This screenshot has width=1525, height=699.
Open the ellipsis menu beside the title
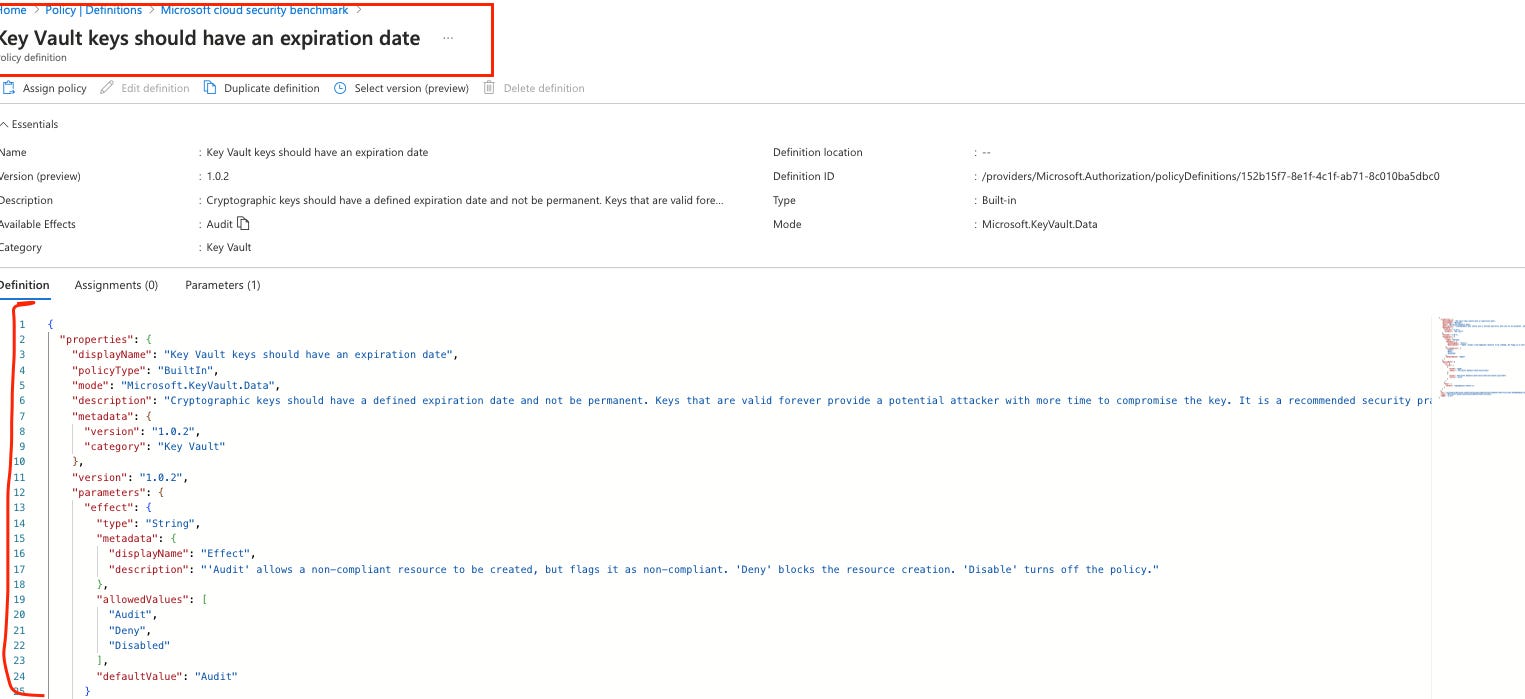point(448,38)
